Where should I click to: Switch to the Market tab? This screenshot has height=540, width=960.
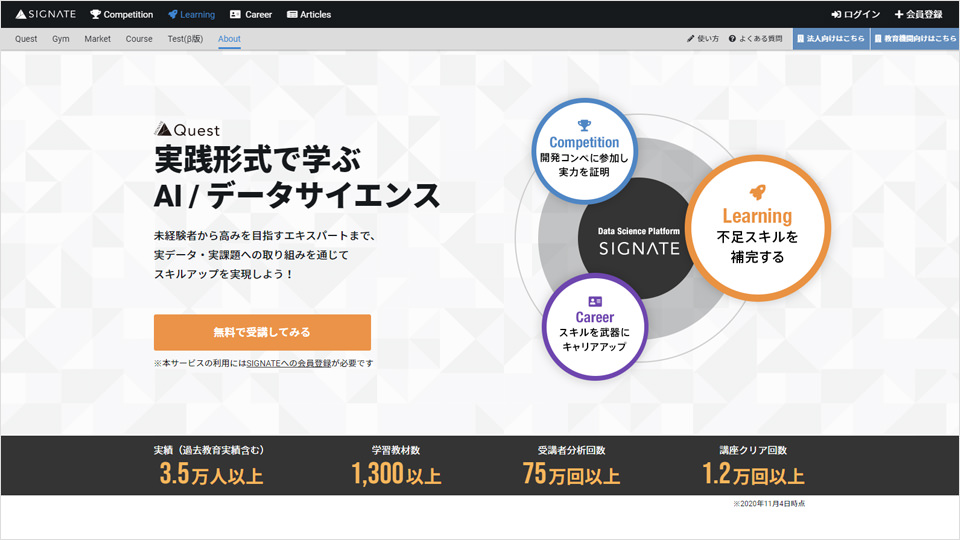click(97, 39)
